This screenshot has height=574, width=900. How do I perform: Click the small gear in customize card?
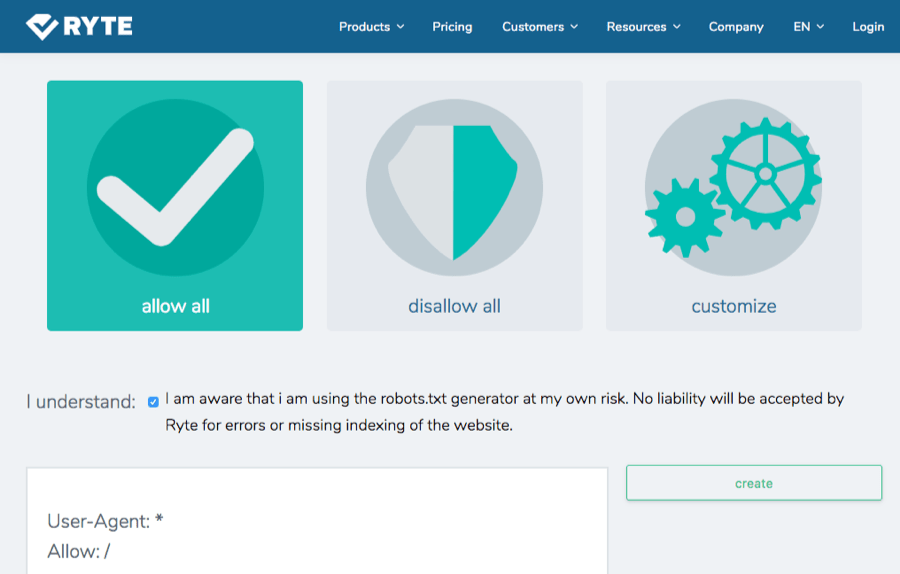tap(684, 217)
